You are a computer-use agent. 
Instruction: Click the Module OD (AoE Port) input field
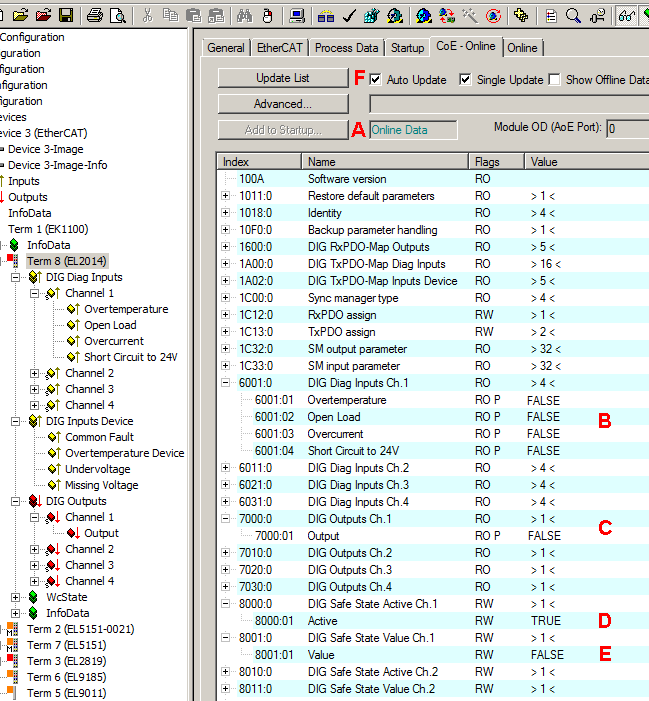click(x=628, y=129)
